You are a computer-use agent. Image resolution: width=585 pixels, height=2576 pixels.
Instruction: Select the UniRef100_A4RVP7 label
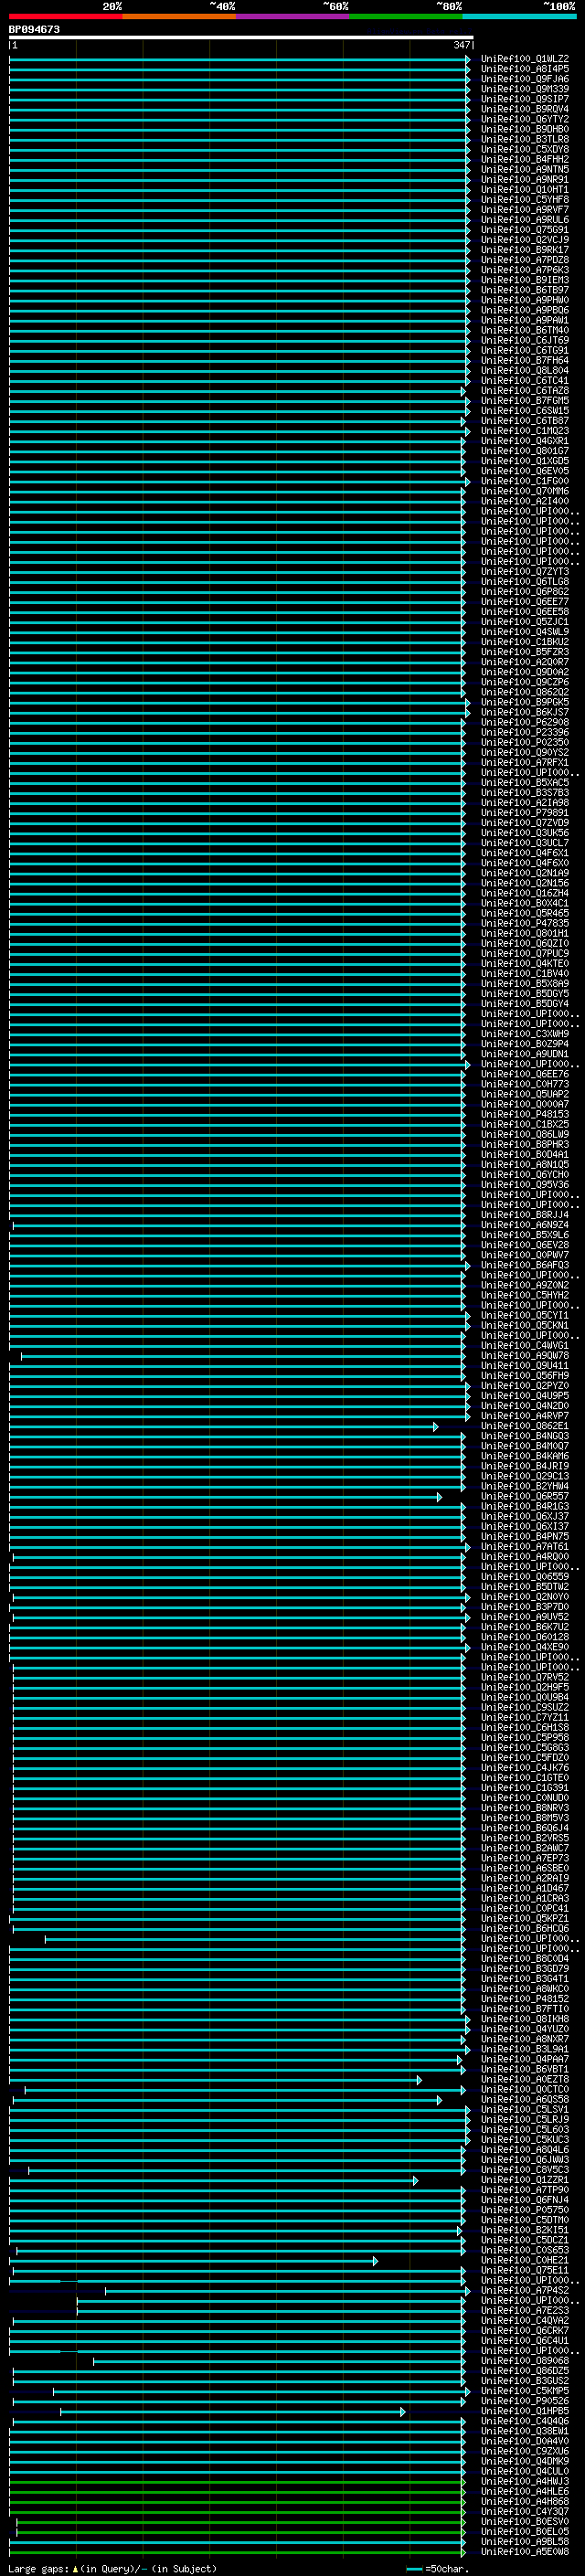tap(525, 1416)
